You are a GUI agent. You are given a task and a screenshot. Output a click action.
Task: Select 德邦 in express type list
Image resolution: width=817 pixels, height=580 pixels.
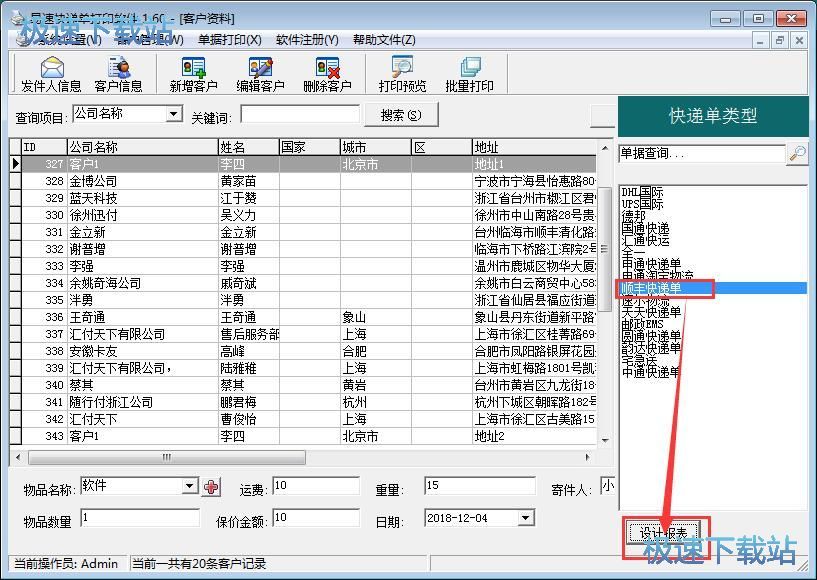(634, 216)
